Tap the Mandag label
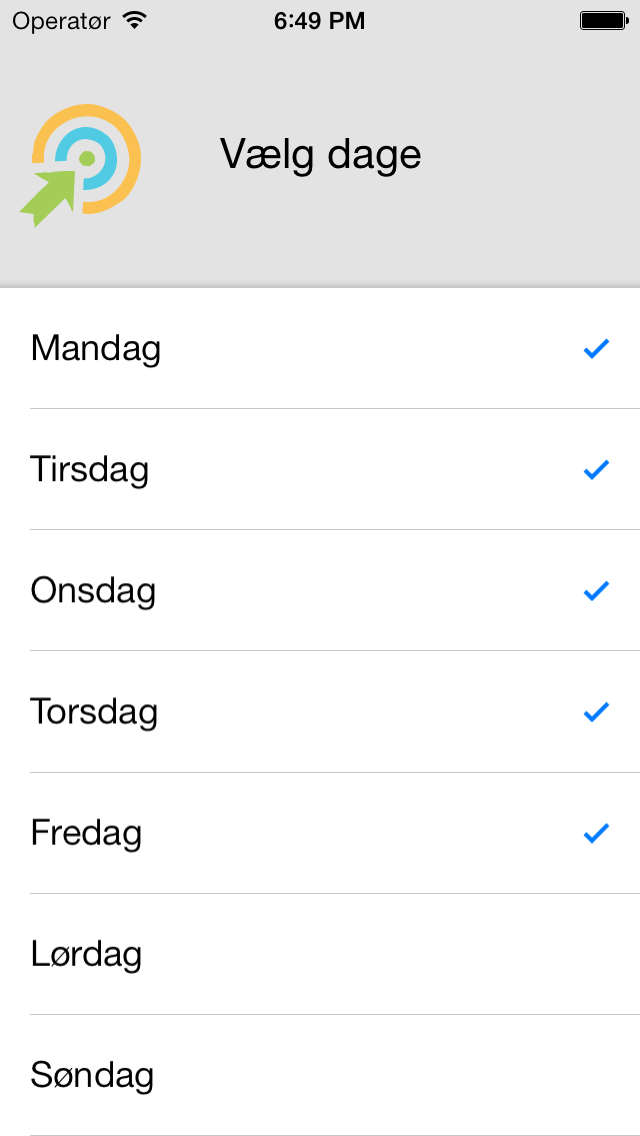 tap(96, 349)
